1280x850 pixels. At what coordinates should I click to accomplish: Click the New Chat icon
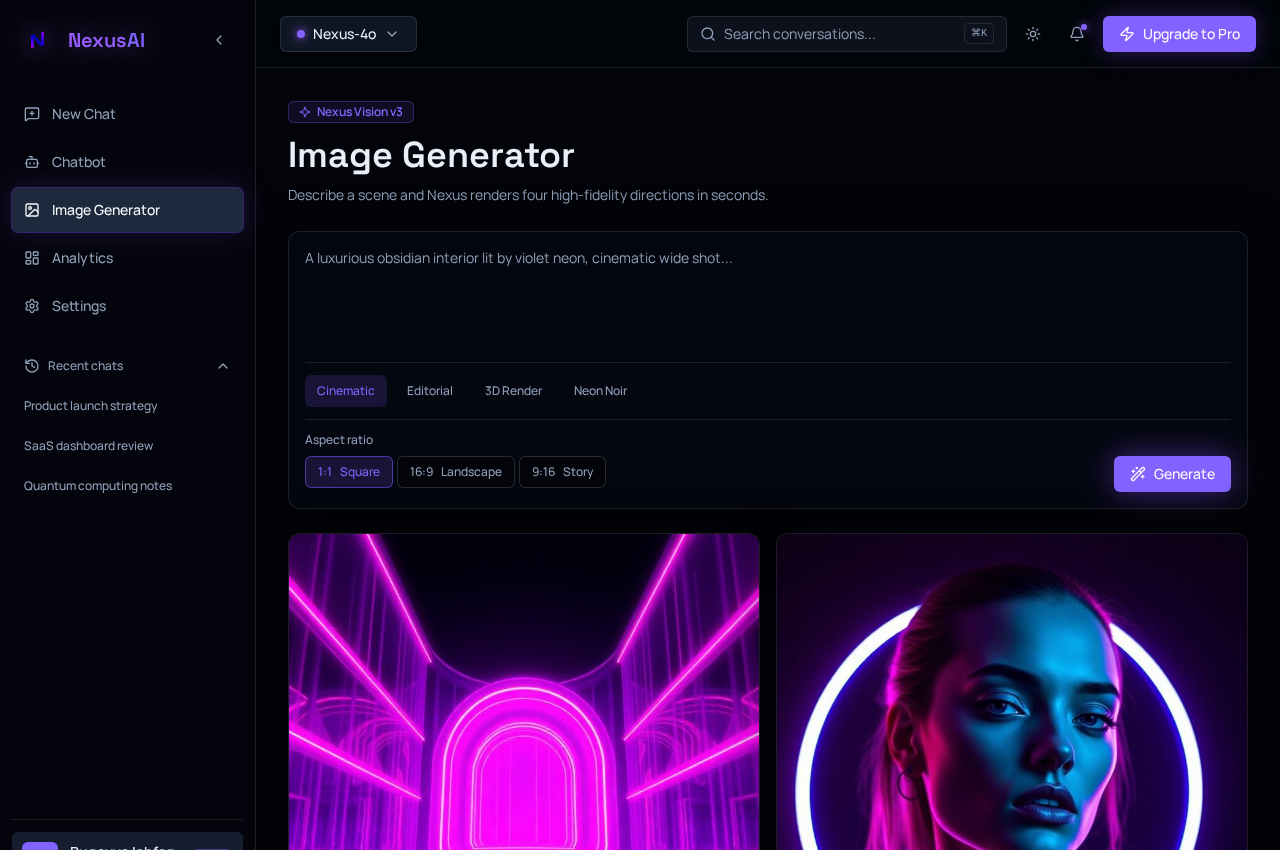pyautogui.click(x=32, y=114)
